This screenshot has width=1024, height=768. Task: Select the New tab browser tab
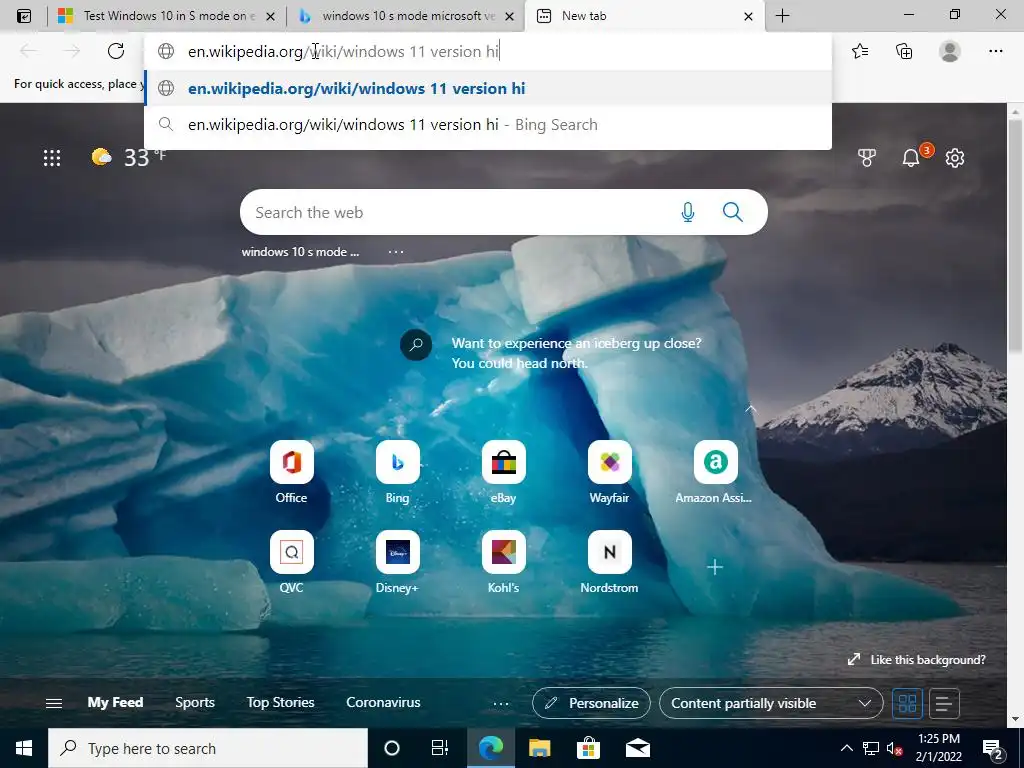(x=643, y=16)
